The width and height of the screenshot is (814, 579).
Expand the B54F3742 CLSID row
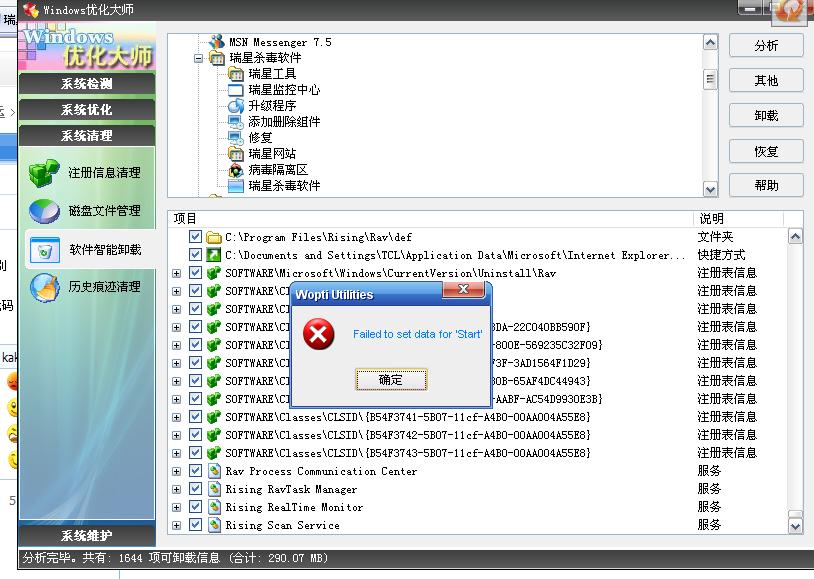(x=177, y=435)
